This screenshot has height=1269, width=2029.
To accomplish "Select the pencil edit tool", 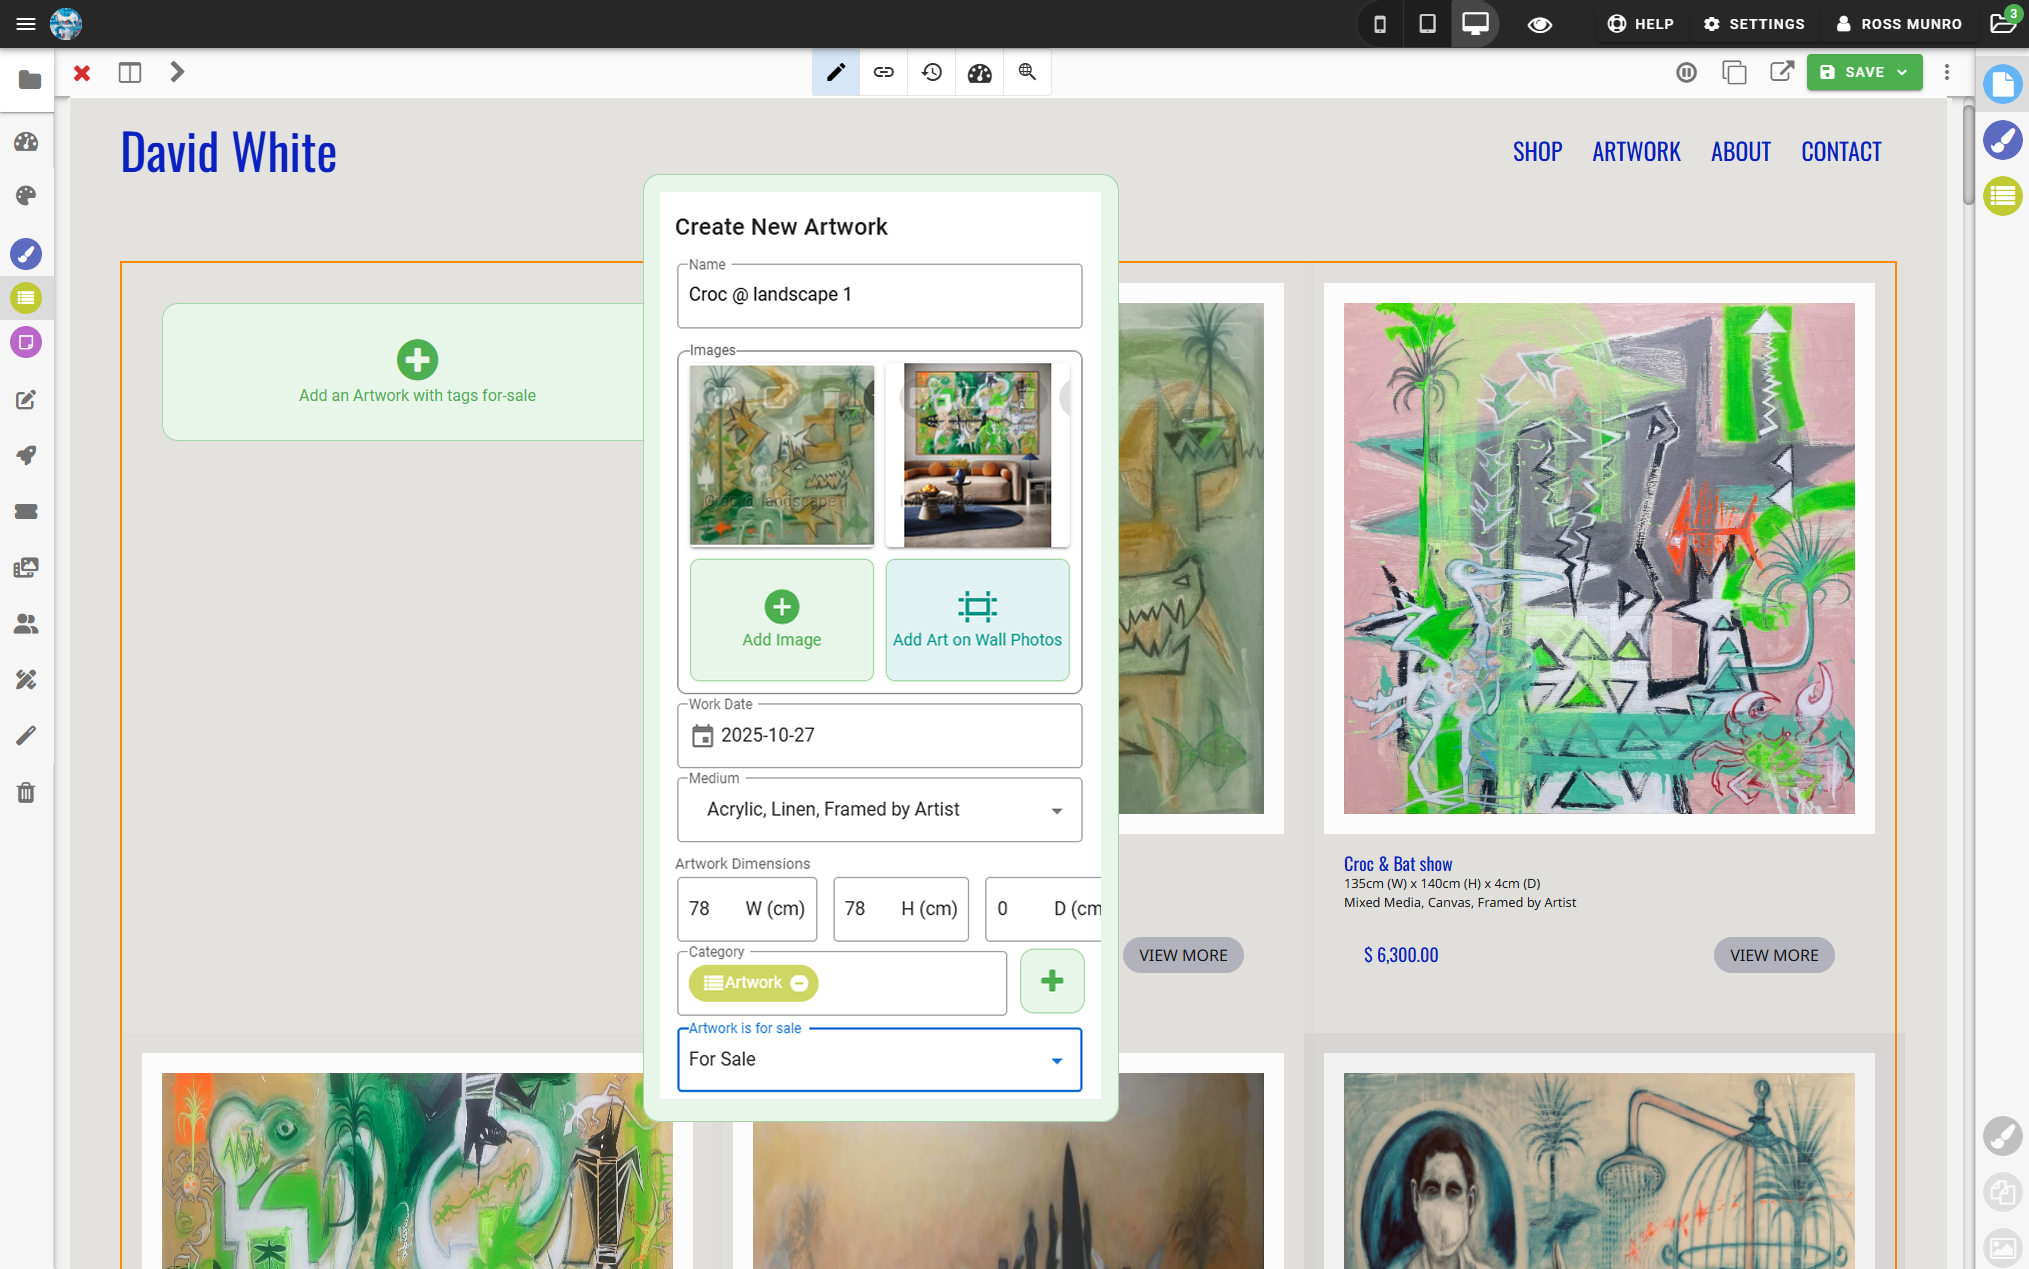I will tap(836, 72).
